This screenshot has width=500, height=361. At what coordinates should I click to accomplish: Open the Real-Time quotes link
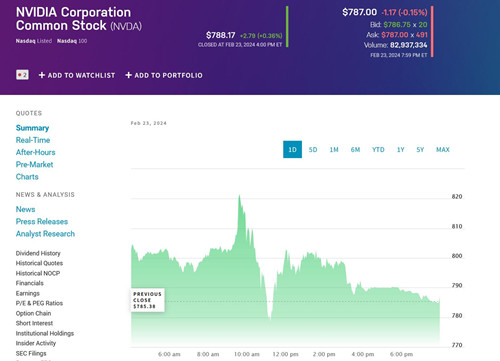click(33, 140)
